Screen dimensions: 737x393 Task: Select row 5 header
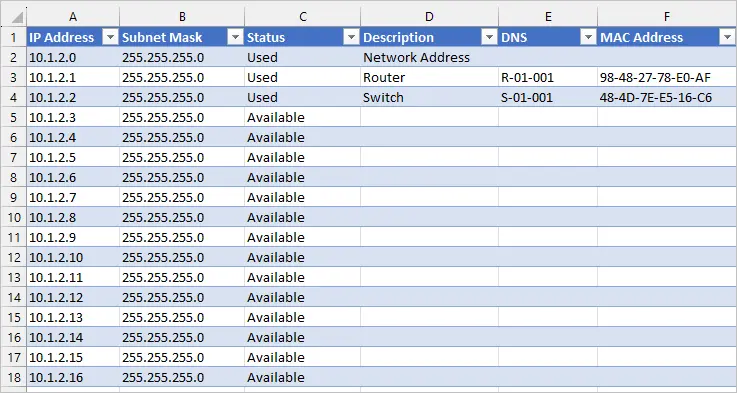pos(13,117)
